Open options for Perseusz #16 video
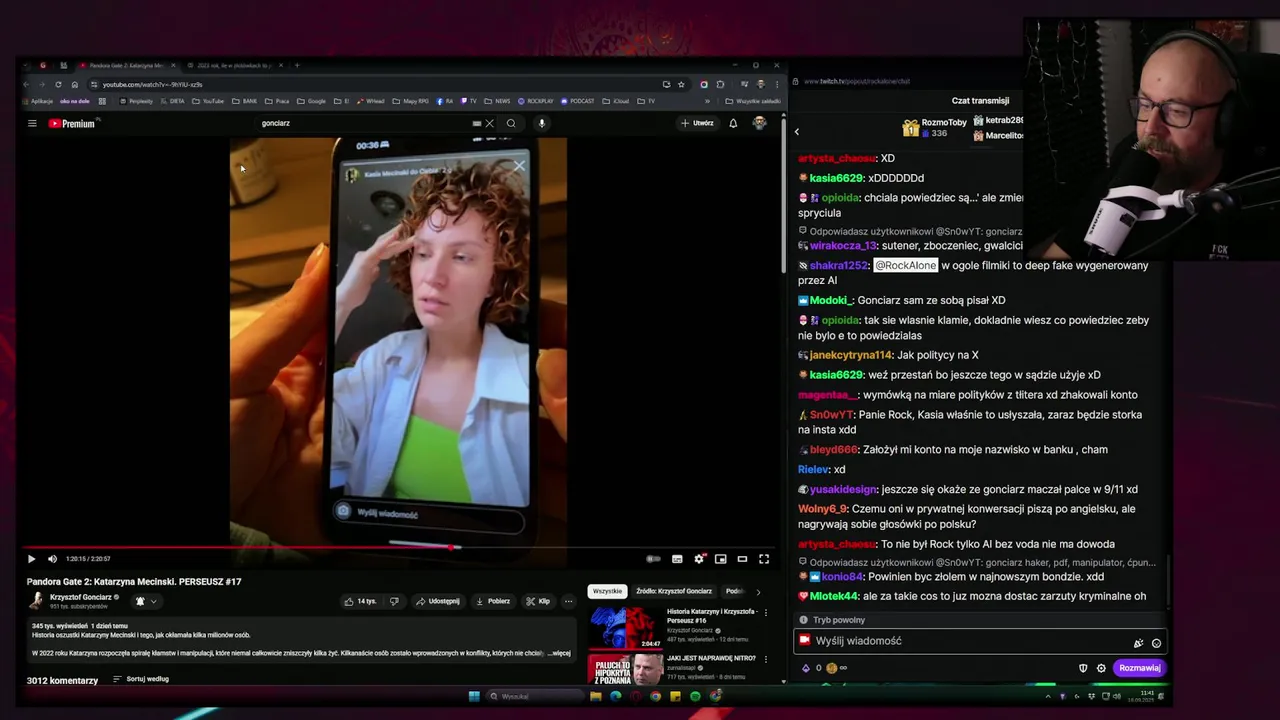The height and width of the screenshot is (720, 1280). pyautogui.click(x=766, y=612)
